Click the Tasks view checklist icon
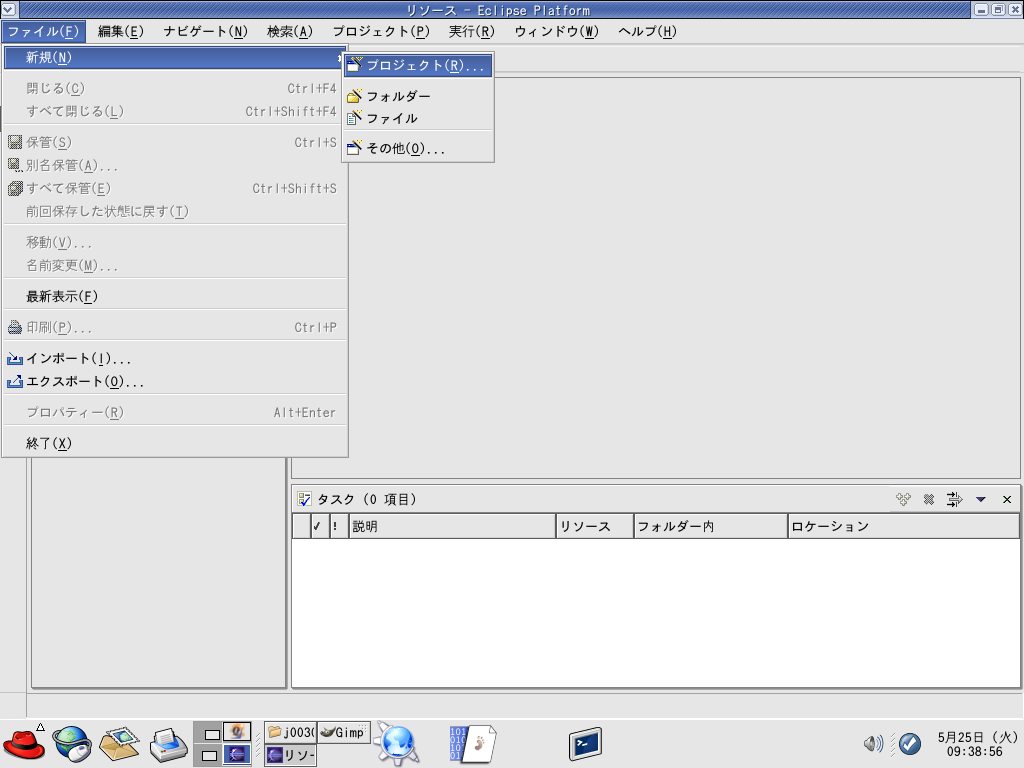This screenshot has width=1024, height=768. point(304,500)
